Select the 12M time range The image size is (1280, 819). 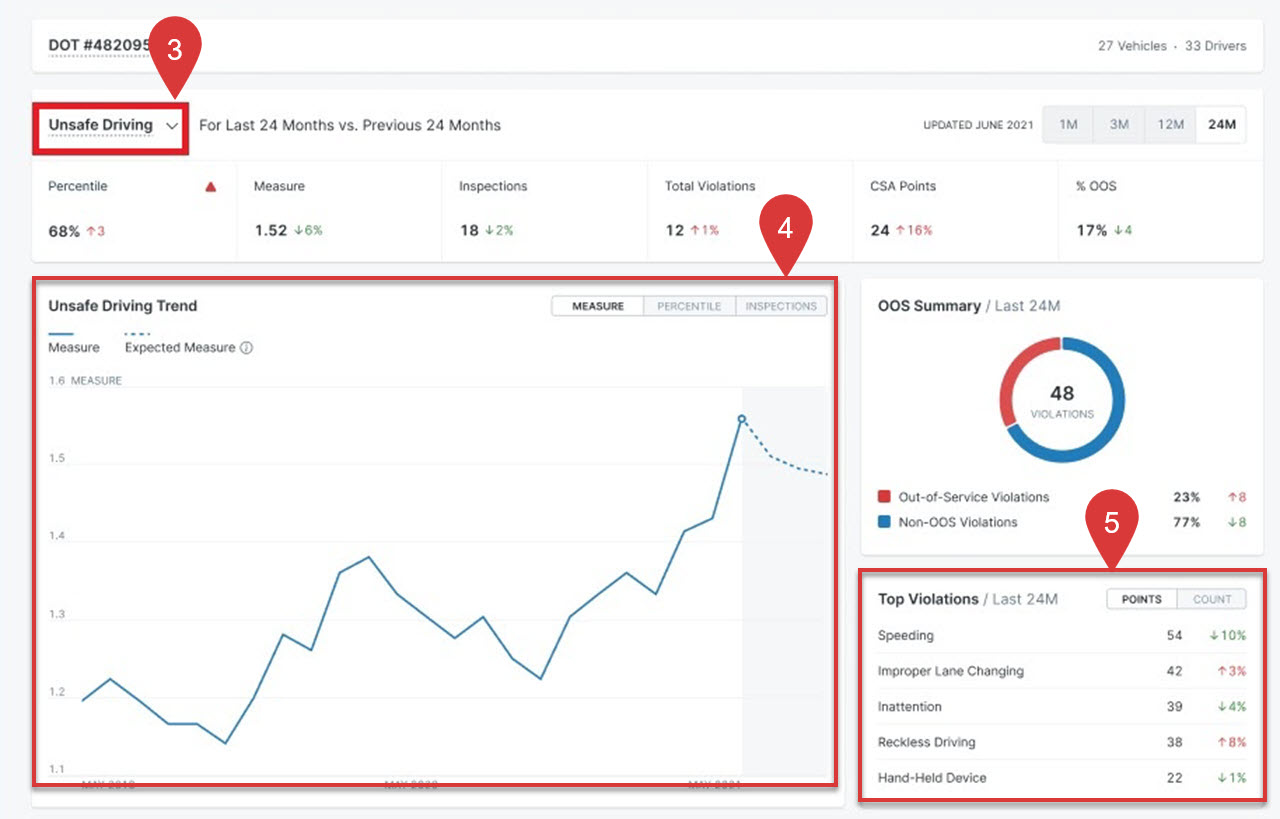[x=1170, y=125]
